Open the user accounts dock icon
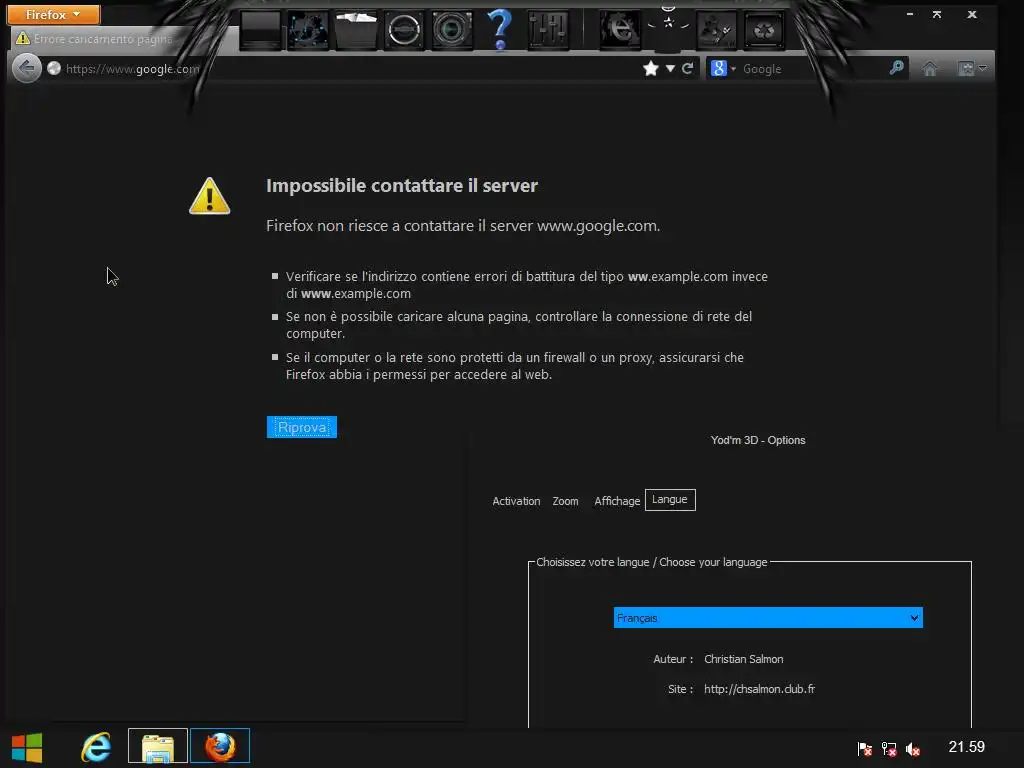Image resolution: width=1024 pixels, height=768 pixels. tap(716, 30)
